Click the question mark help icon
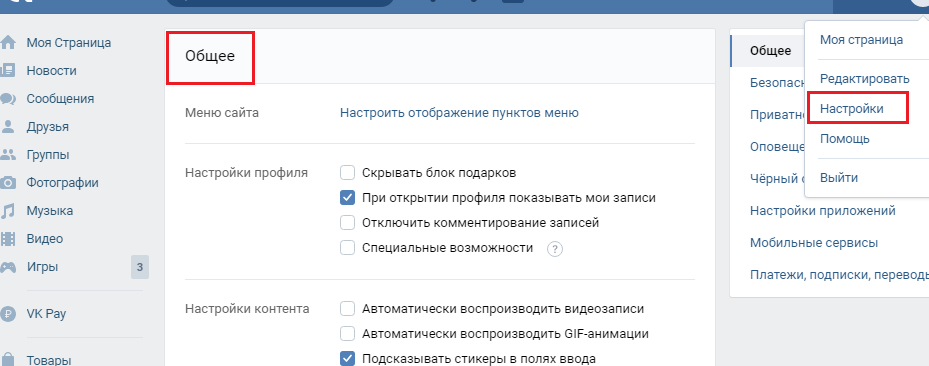Viewport: 929px width, 366px height. coord(555,249)
